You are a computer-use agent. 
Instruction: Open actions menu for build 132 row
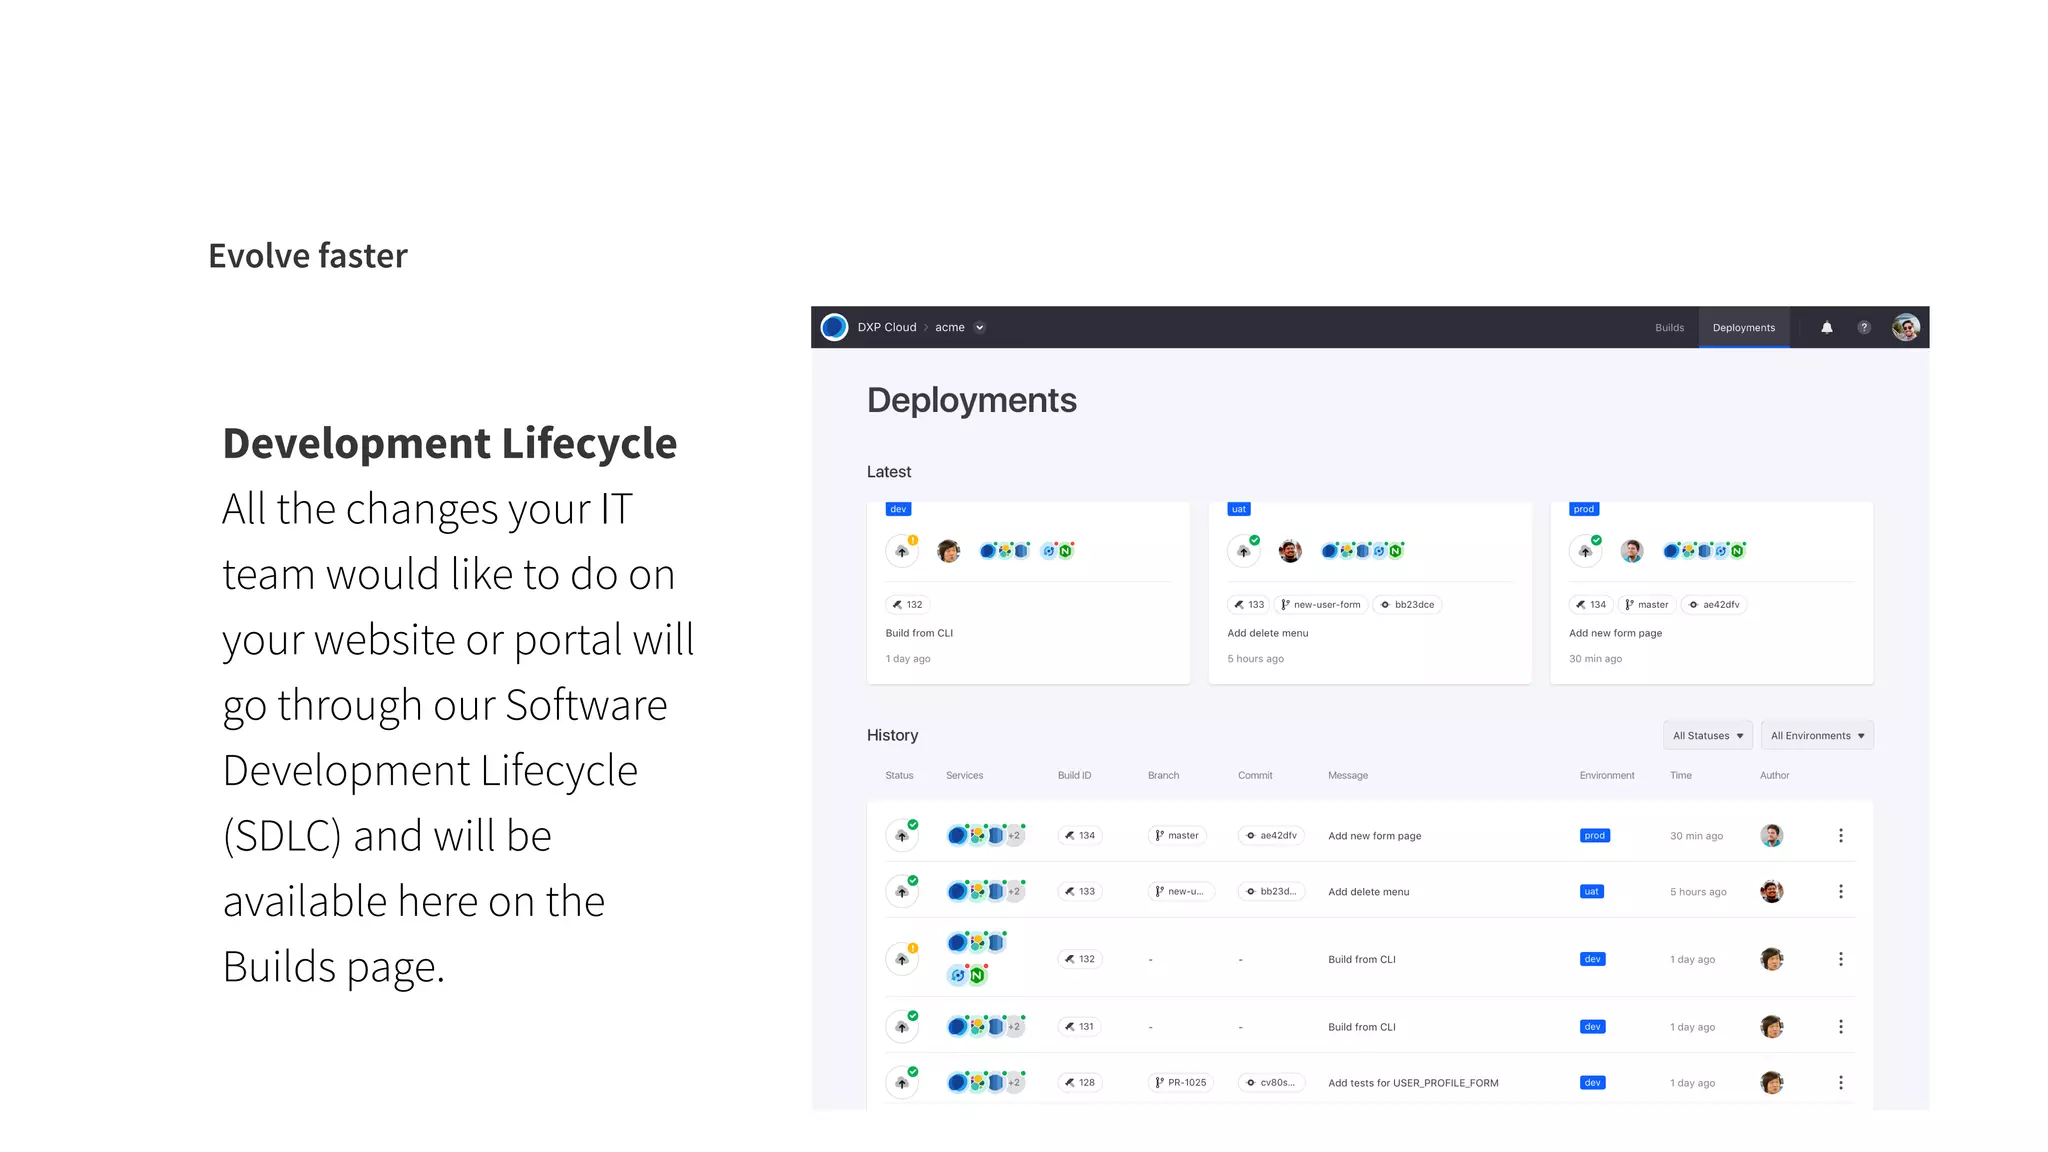1841,959
